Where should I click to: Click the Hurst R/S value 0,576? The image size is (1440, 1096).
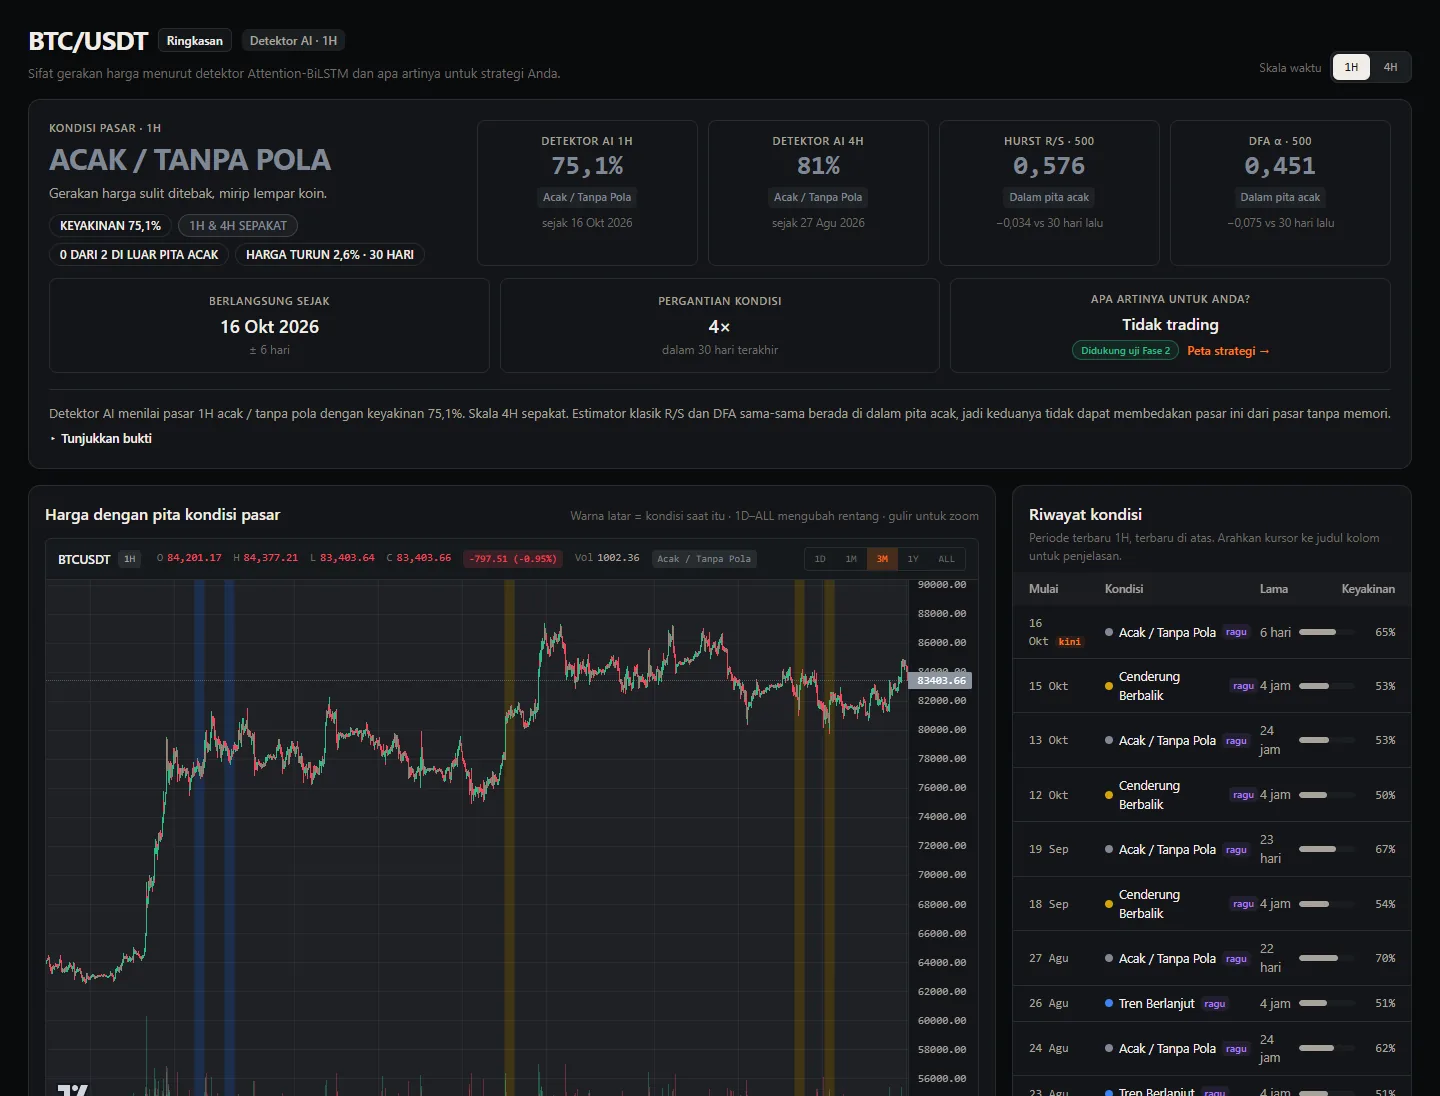point(1049,166)
